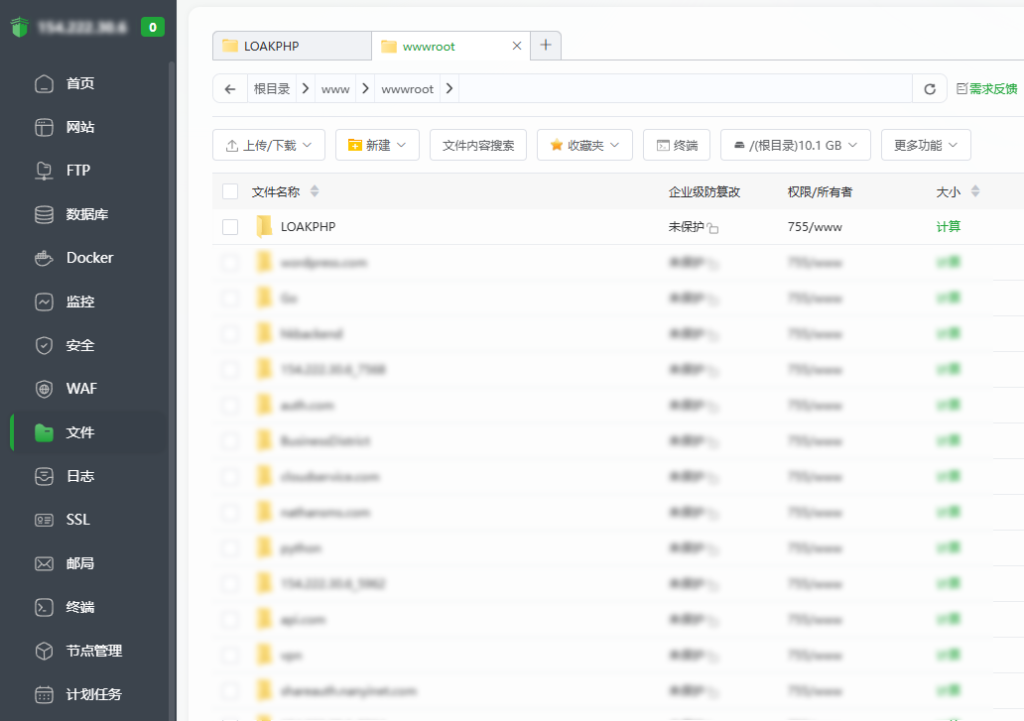
Task: Expand chevron after wwwroot in path
Action: (449, 88)
